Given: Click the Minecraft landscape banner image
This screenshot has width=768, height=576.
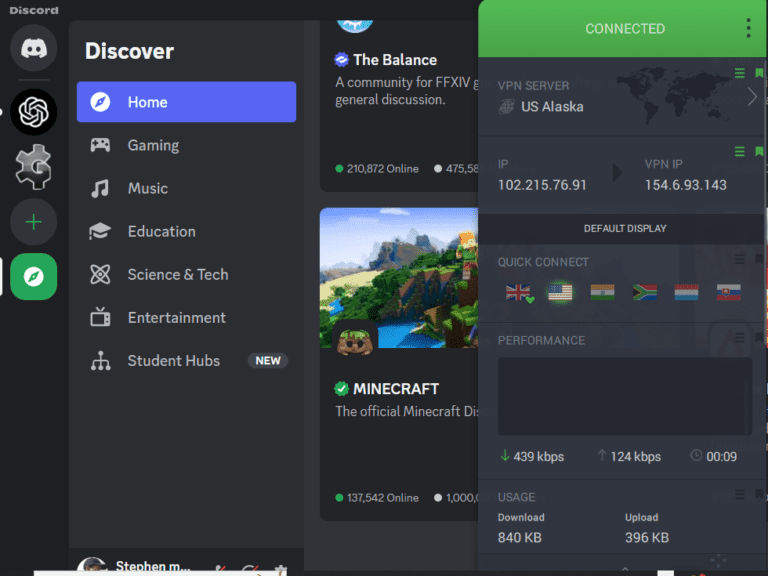Looking at the screenshot, I should (399, 278).
